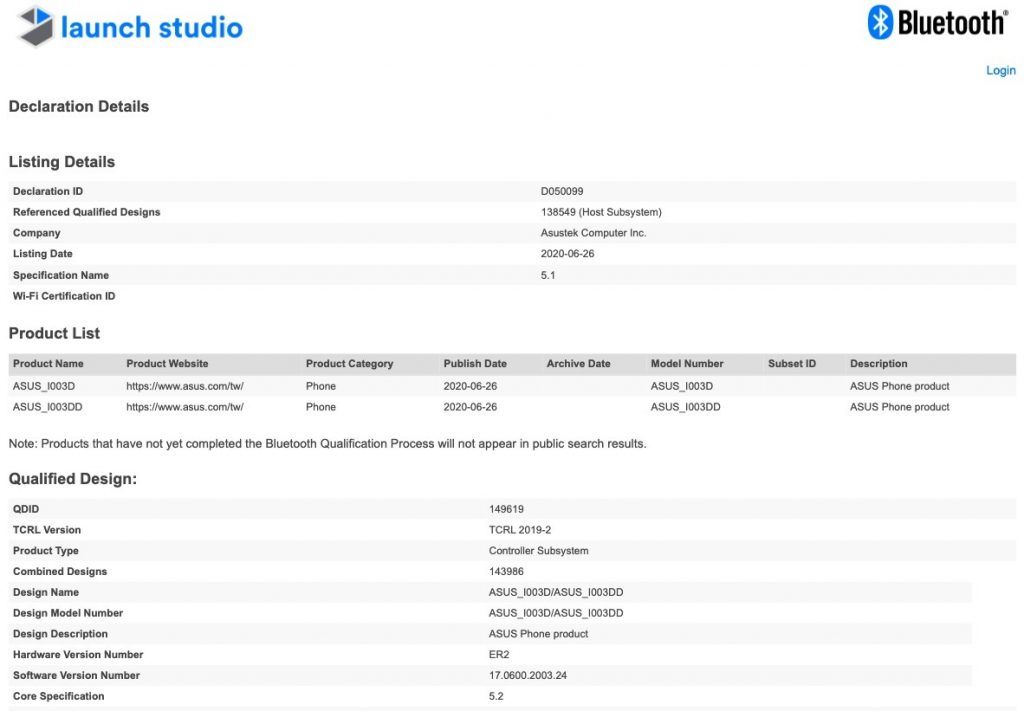Select the software version 17.0600.2003.24
This screenshot has width=1024, height=711.
coord(528,676)
